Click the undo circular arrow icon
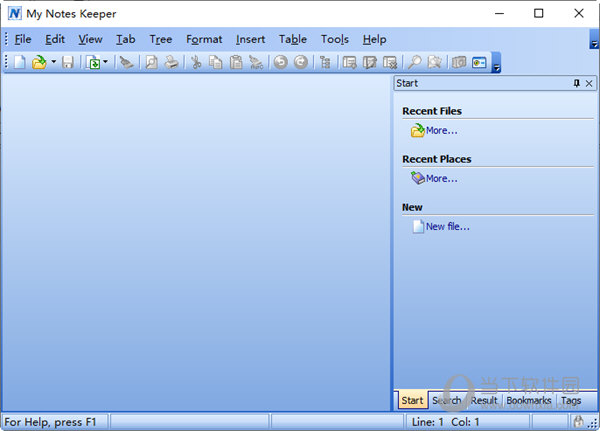This screenshot has width=600, height=431. [280, 62]
